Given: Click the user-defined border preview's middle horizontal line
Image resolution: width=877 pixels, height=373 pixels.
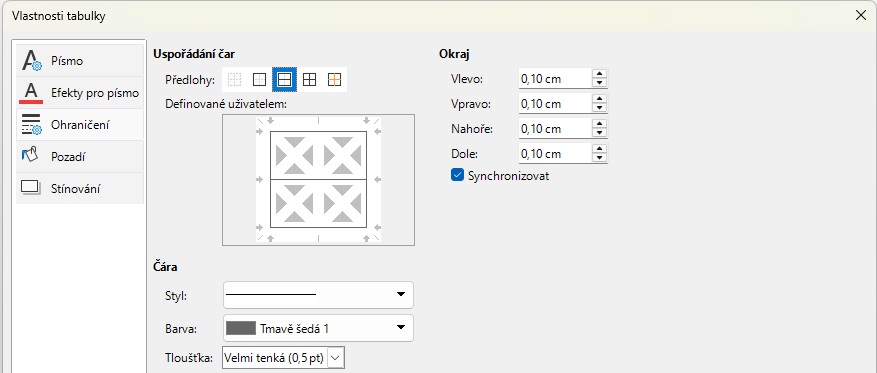Looking at the screenshot, I should pos(318,180).
